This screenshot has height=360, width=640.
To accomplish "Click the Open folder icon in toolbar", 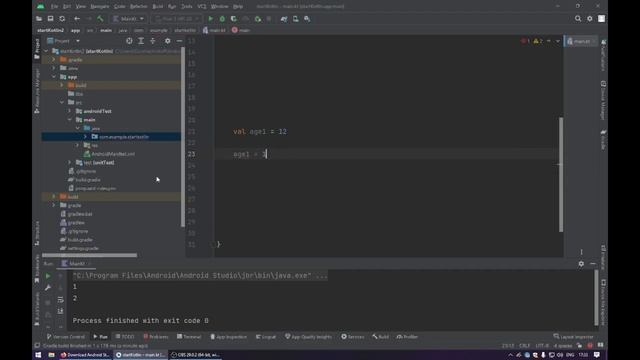I will (x=39, y=19).
